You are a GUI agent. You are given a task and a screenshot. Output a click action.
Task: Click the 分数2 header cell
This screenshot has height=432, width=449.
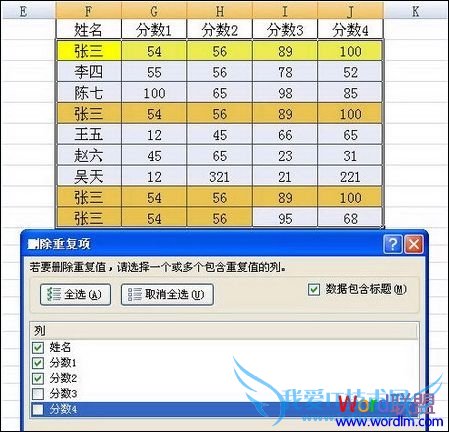coord(220,30)
